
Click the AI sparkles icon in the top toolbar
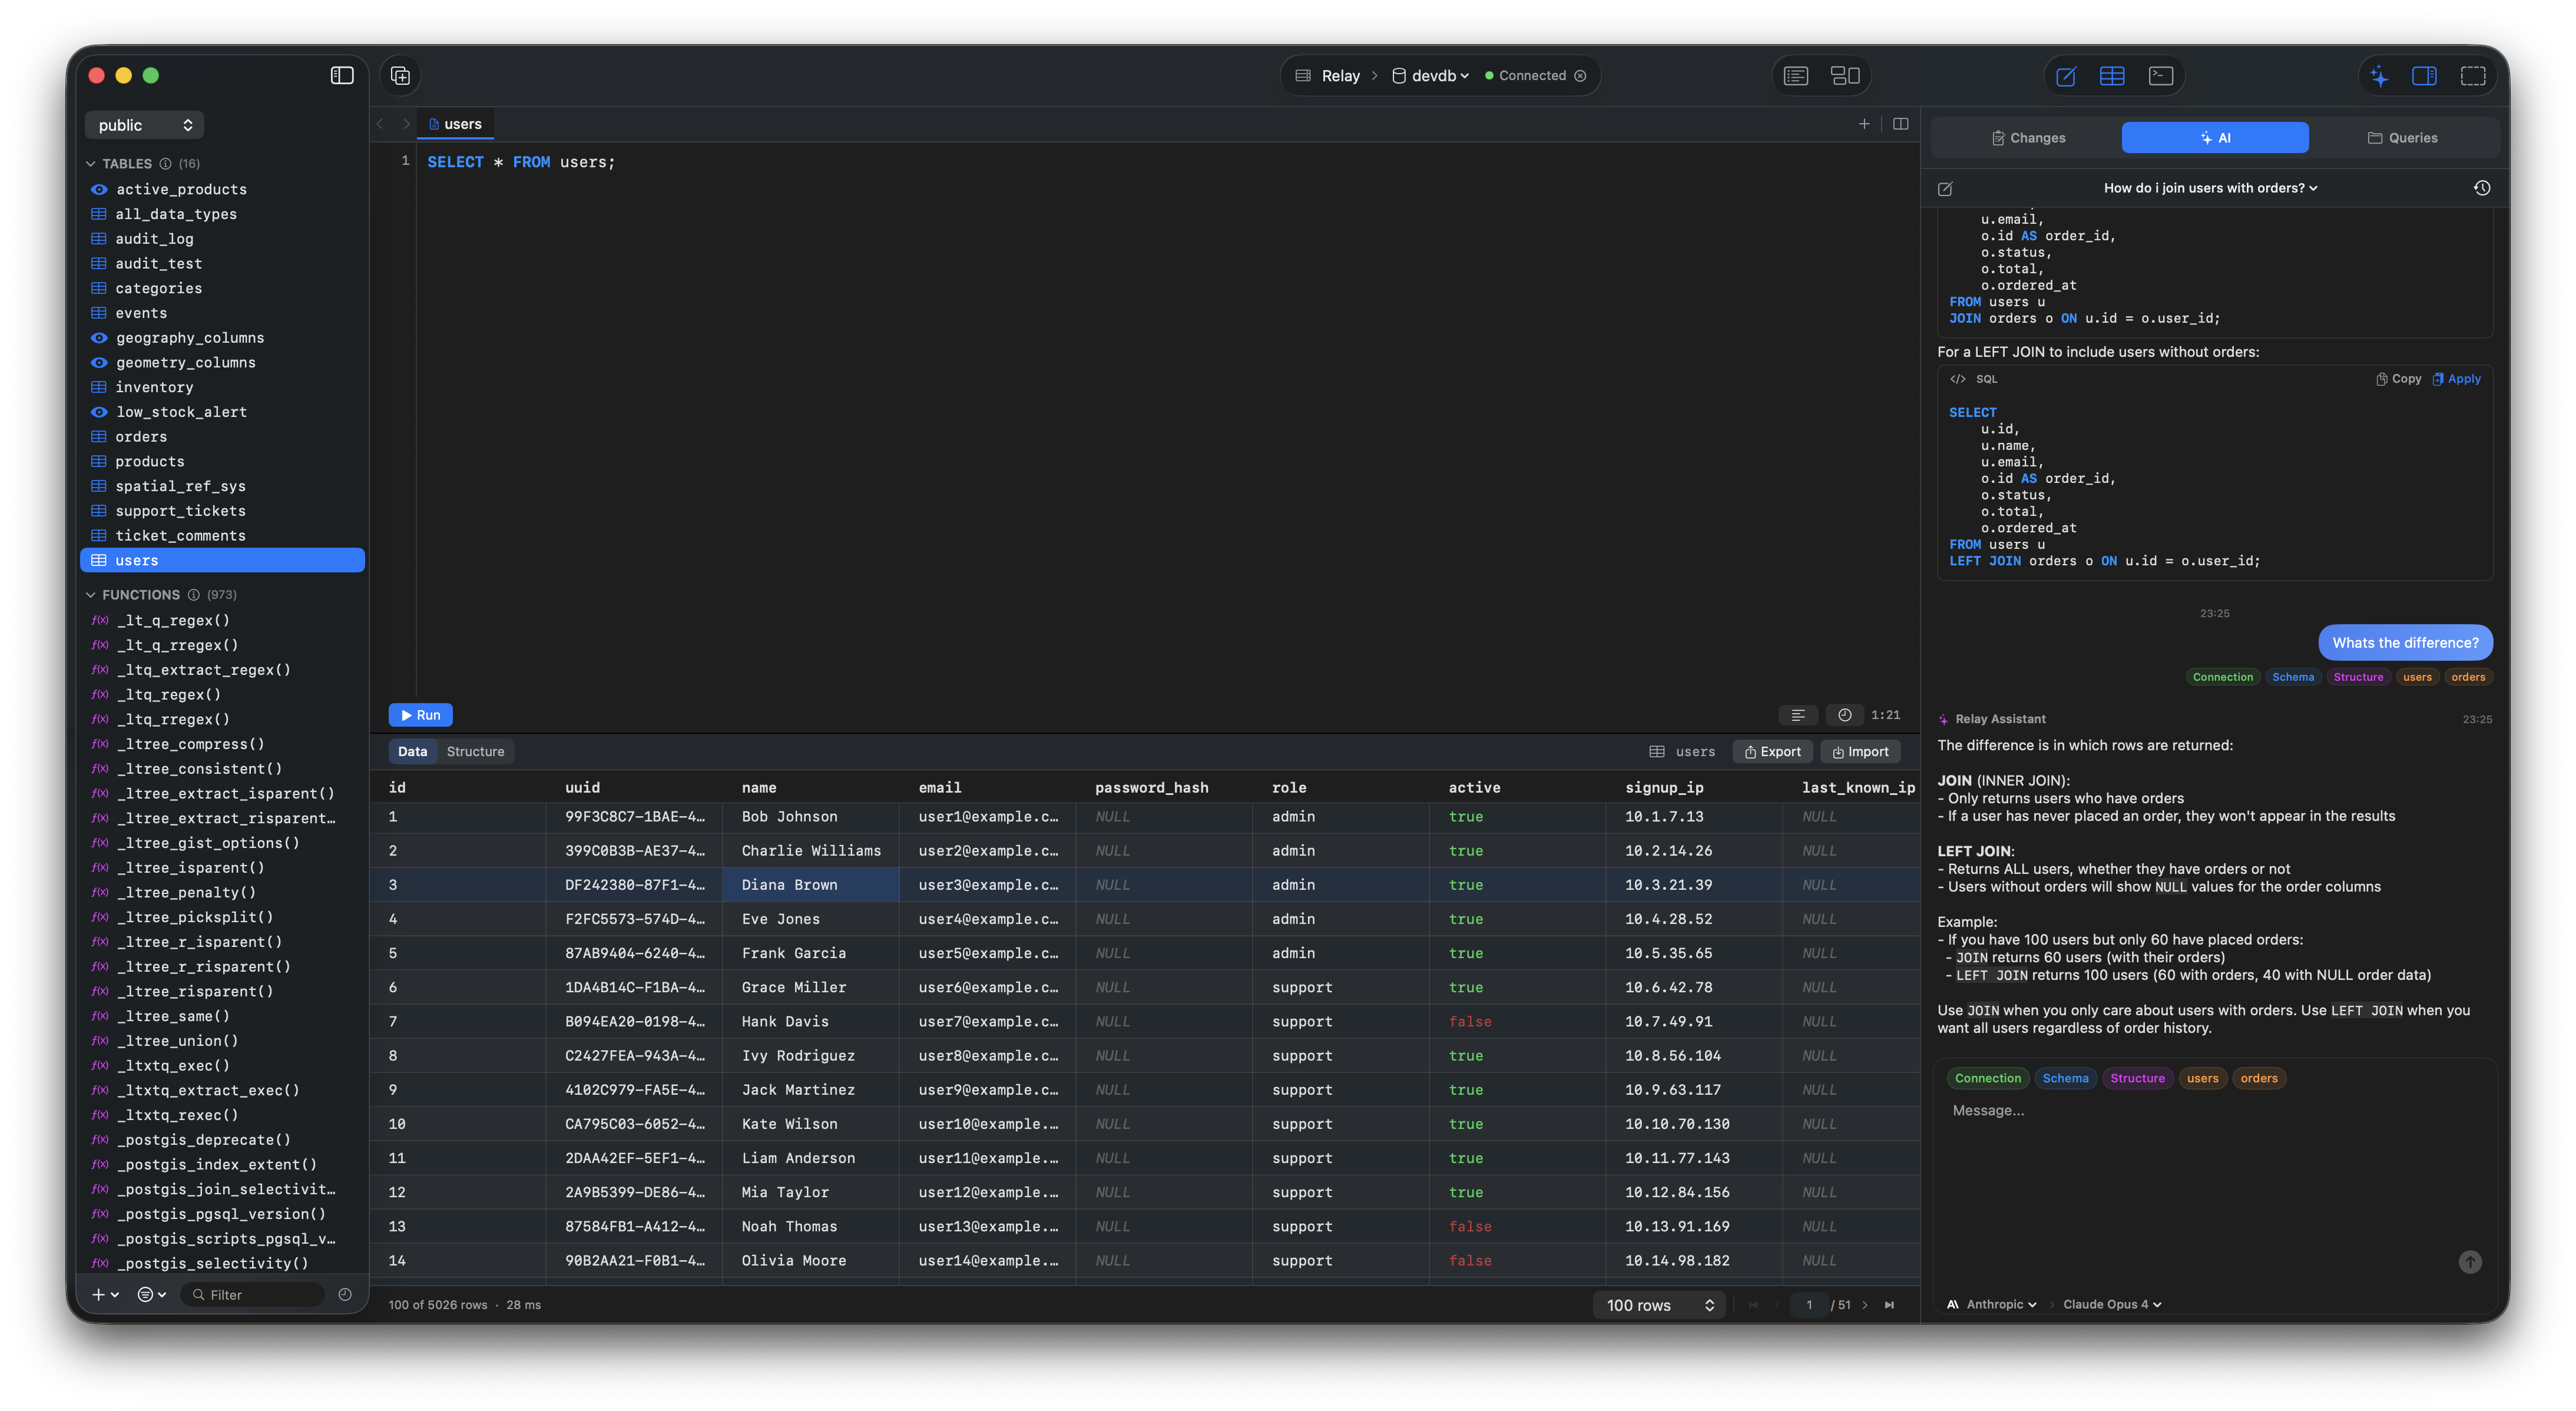click(x=2380, y=75)
